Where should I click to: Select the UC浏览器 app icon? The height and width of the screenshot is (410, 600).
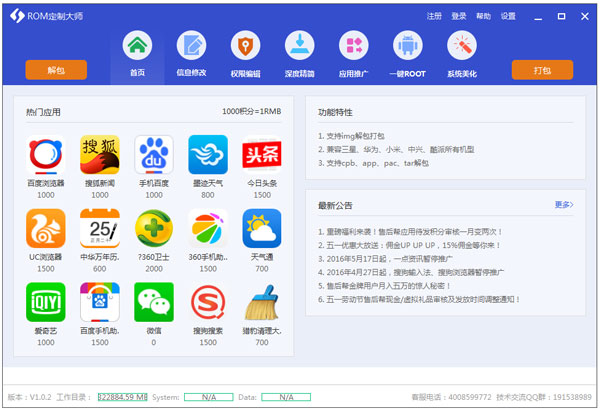46,228
